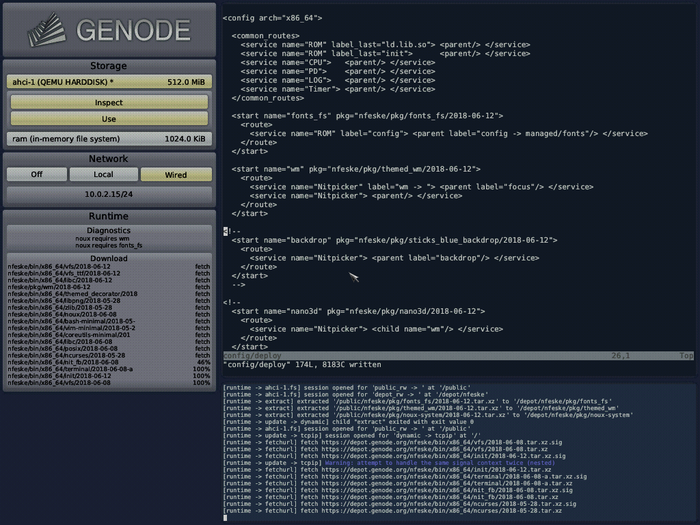Turn network Off

(36, 174)
